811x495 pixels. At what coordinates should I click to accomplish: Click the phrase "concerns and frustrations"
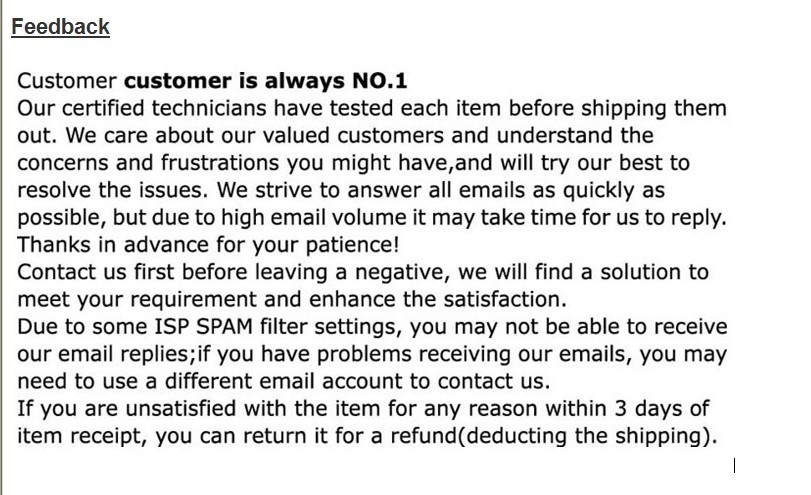142,163
